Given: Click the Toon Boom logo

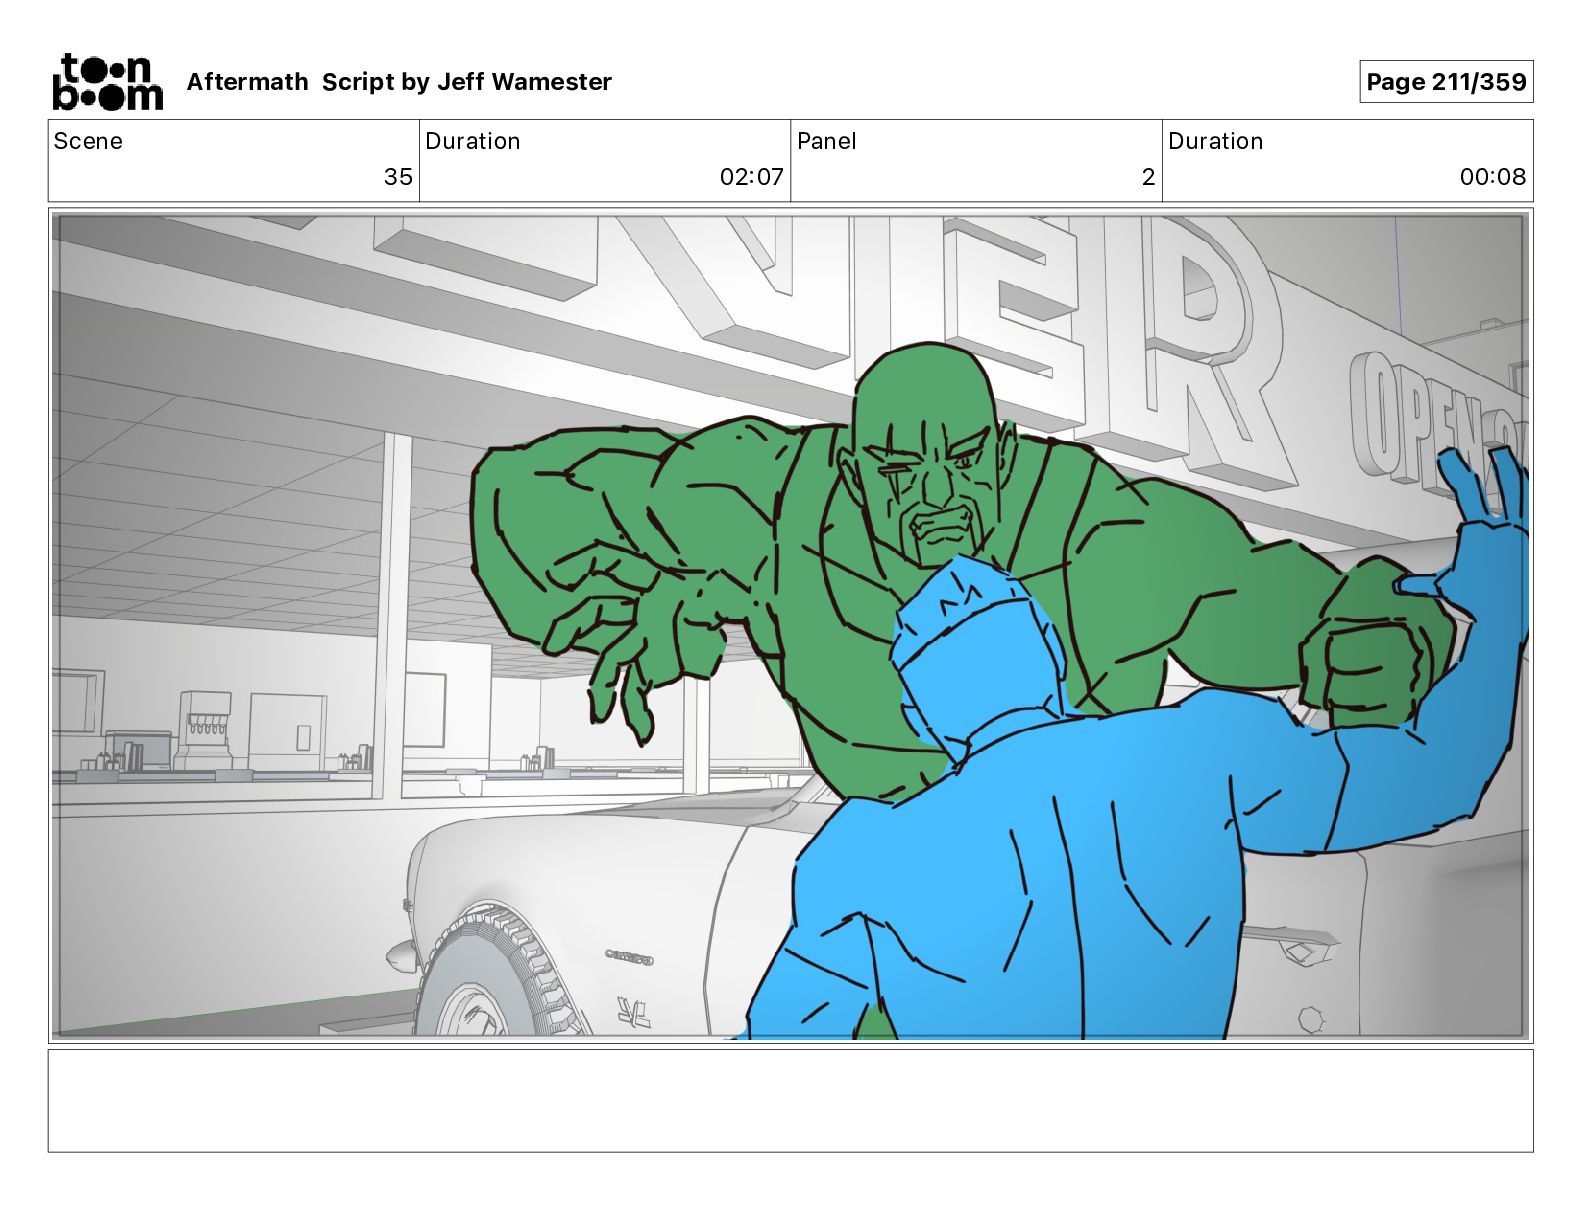Looking at the screenshot, I should tap(107, 82).
